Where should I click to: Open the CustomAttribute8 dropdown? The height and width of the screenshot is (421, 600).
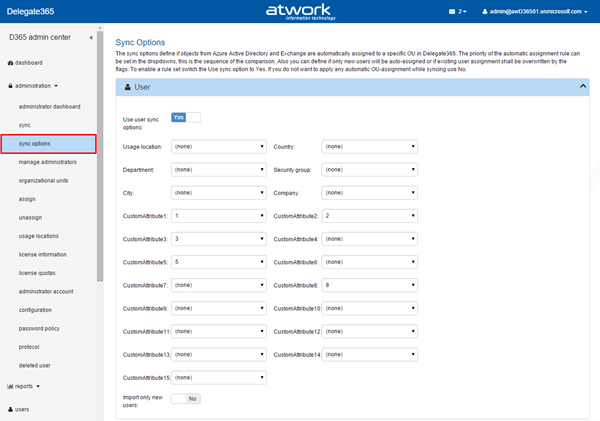tap(369, 285)
